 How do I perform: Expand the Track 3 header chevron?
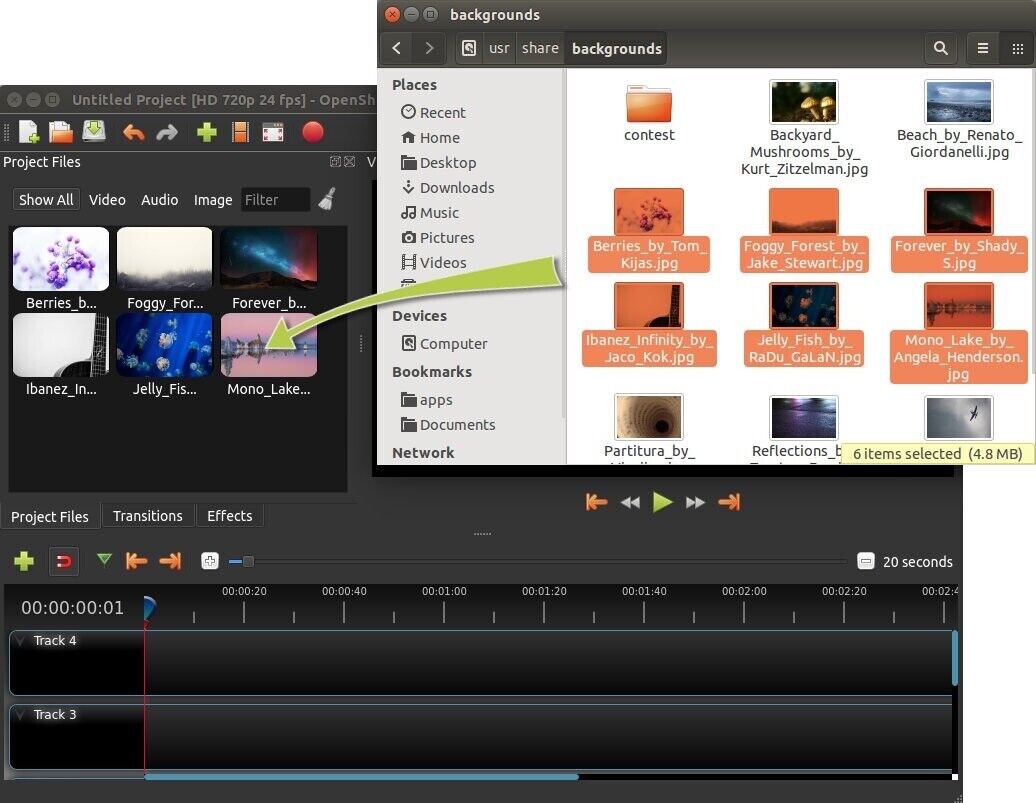pos(21,715)
